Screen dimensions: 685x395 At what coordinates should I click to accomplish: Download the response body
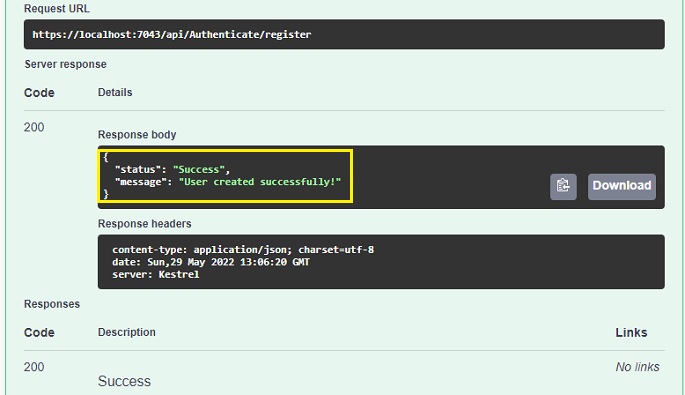pos(622,187)
